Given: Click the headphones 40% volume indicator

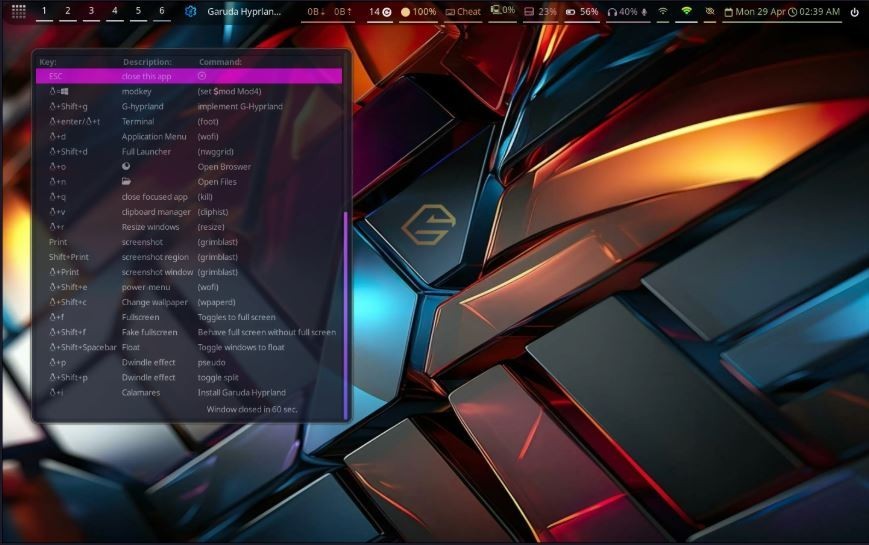Looking at the screenshot, I should click(622, 11).
